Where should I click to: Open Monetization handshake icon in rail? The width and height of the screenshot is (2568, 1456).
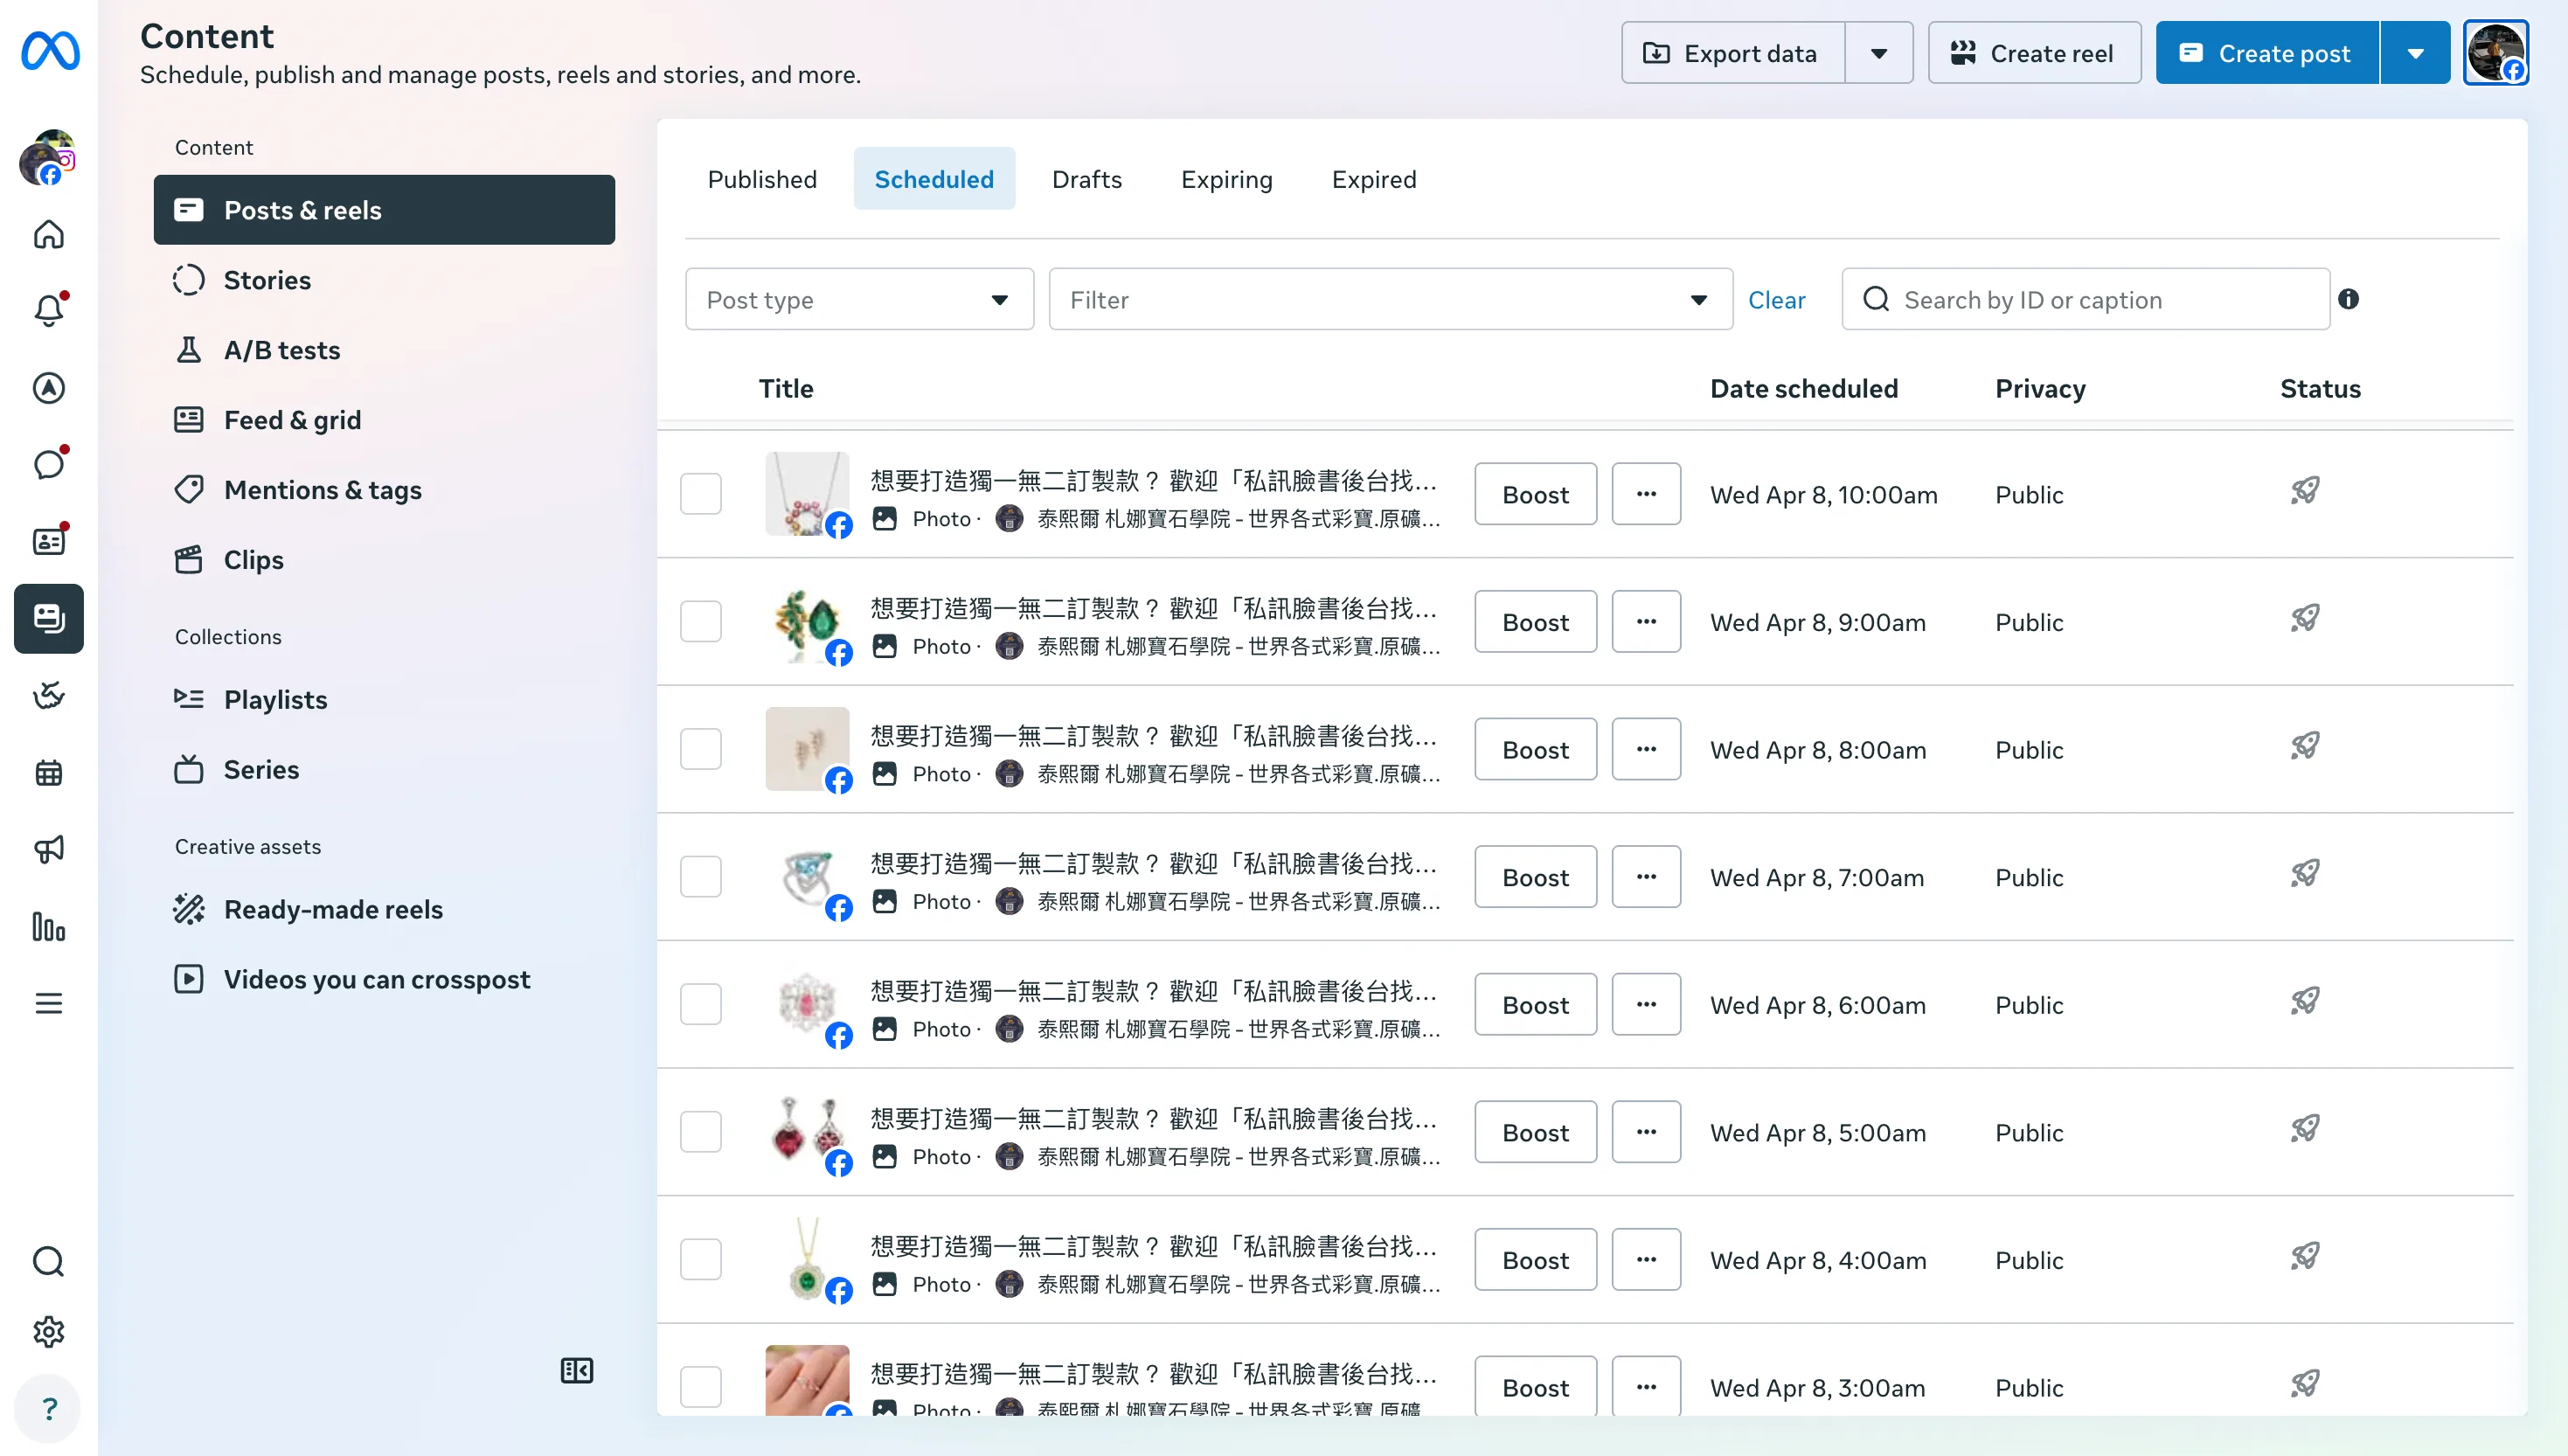49,695
